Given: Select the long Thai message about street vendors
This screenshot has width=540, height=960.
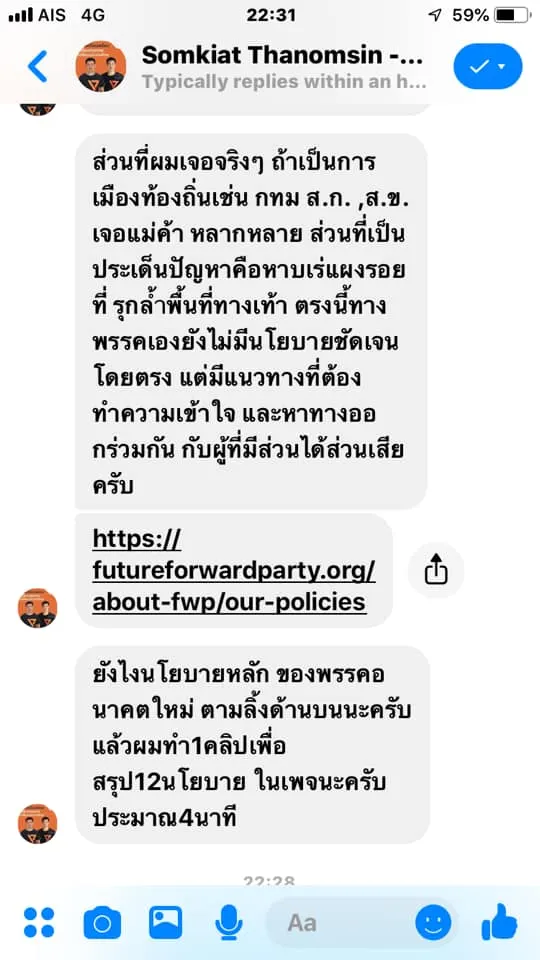Looking at the screenshot, I should (250, 321).
